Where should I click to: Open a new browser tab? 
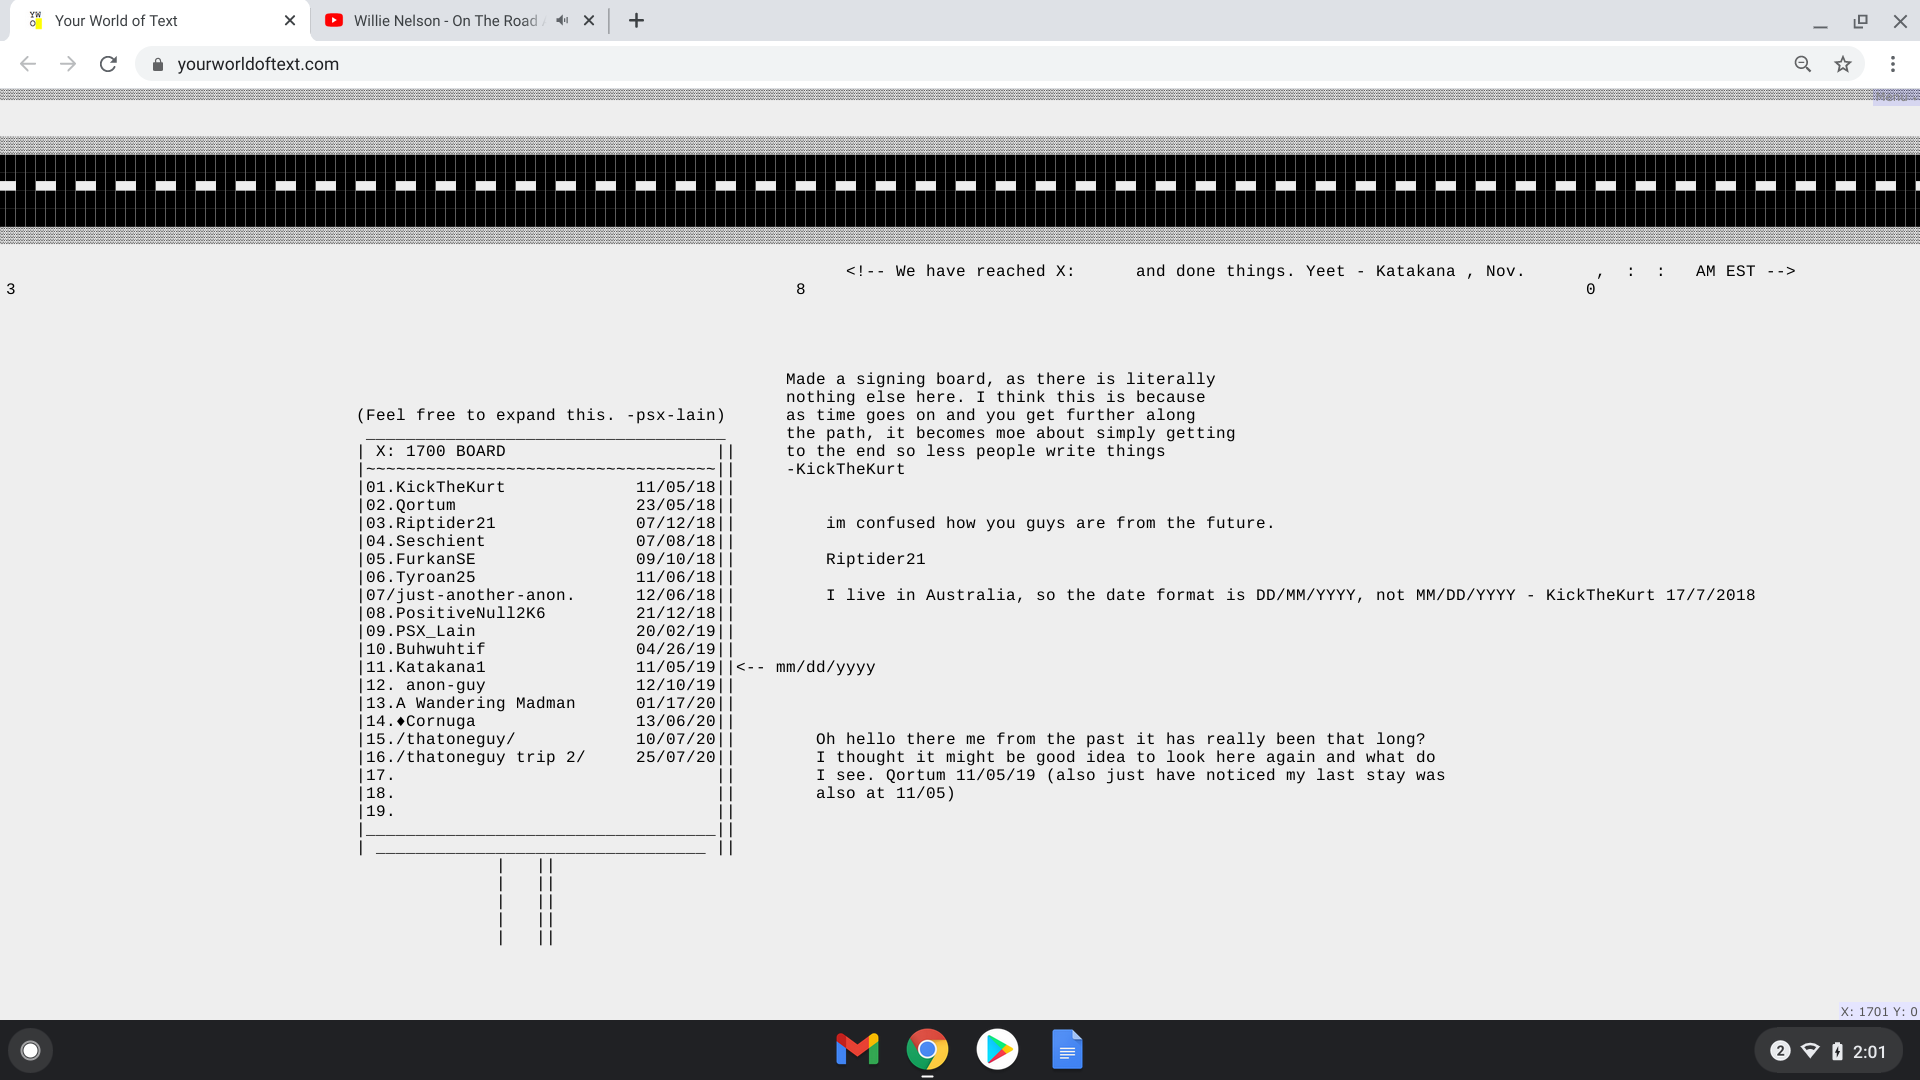(x=636, y=20)
